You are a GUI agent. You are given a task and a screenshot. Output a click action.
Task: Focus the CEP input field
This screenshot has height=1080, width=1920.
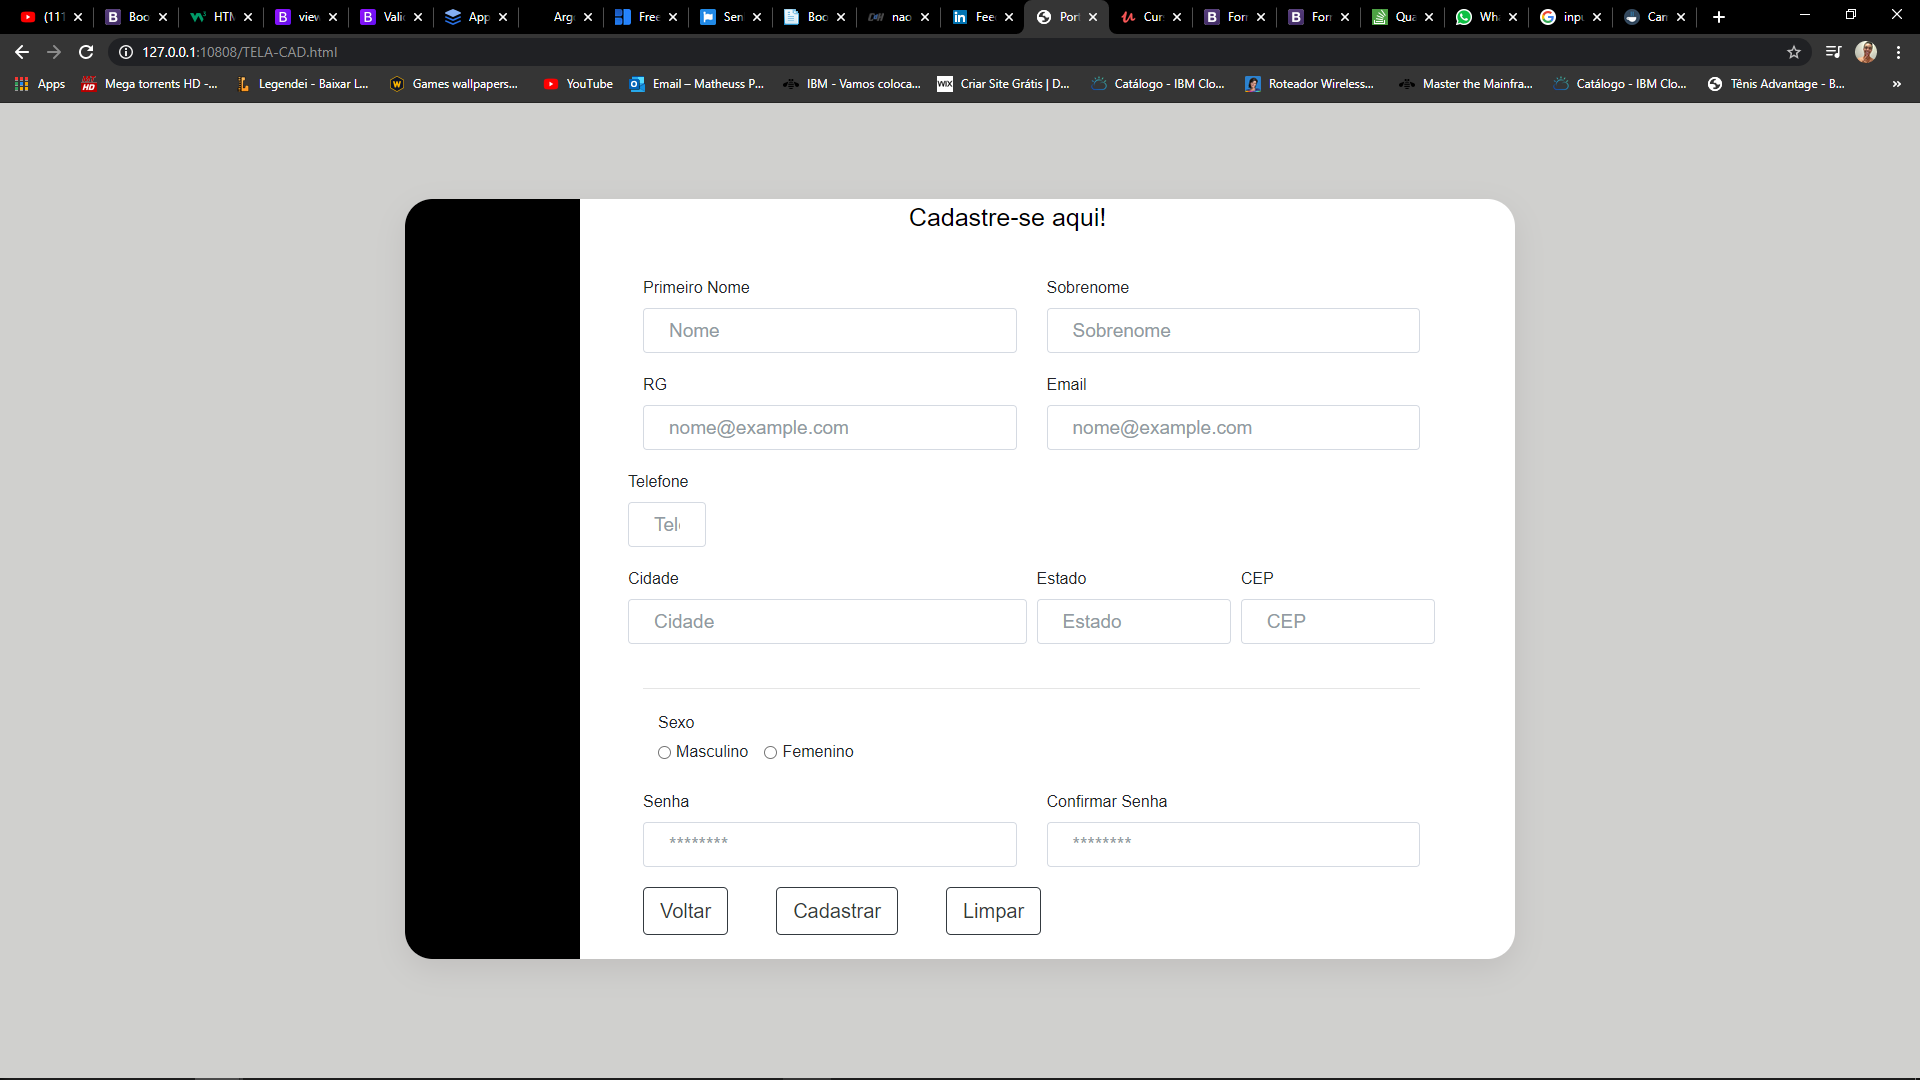point(1338,621)
